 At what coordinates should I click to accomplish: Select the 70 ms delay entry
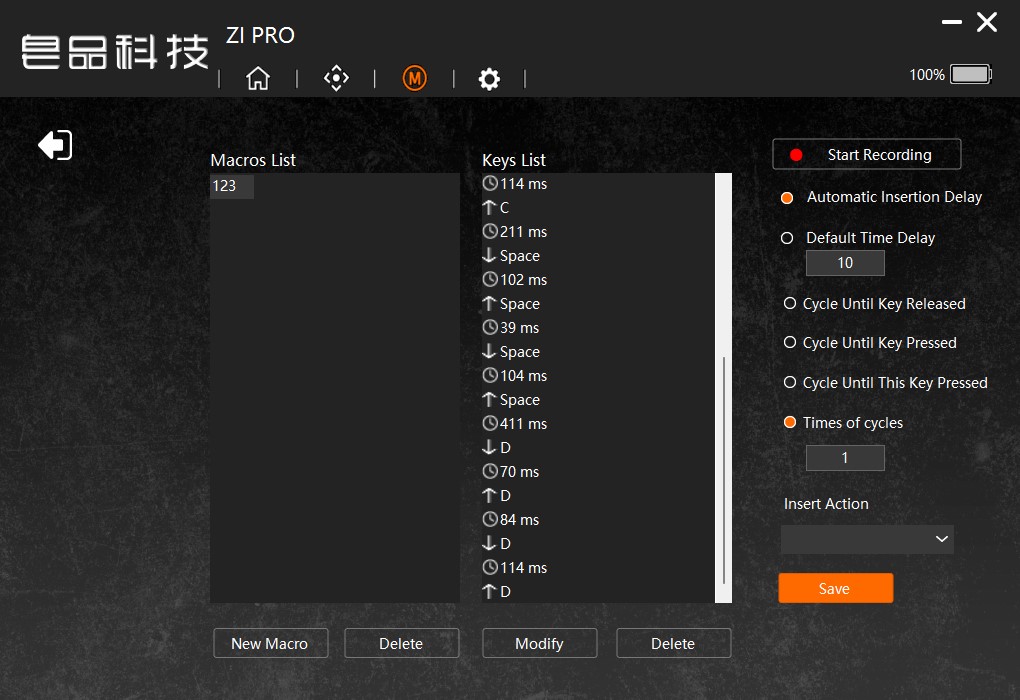[511, 472]
